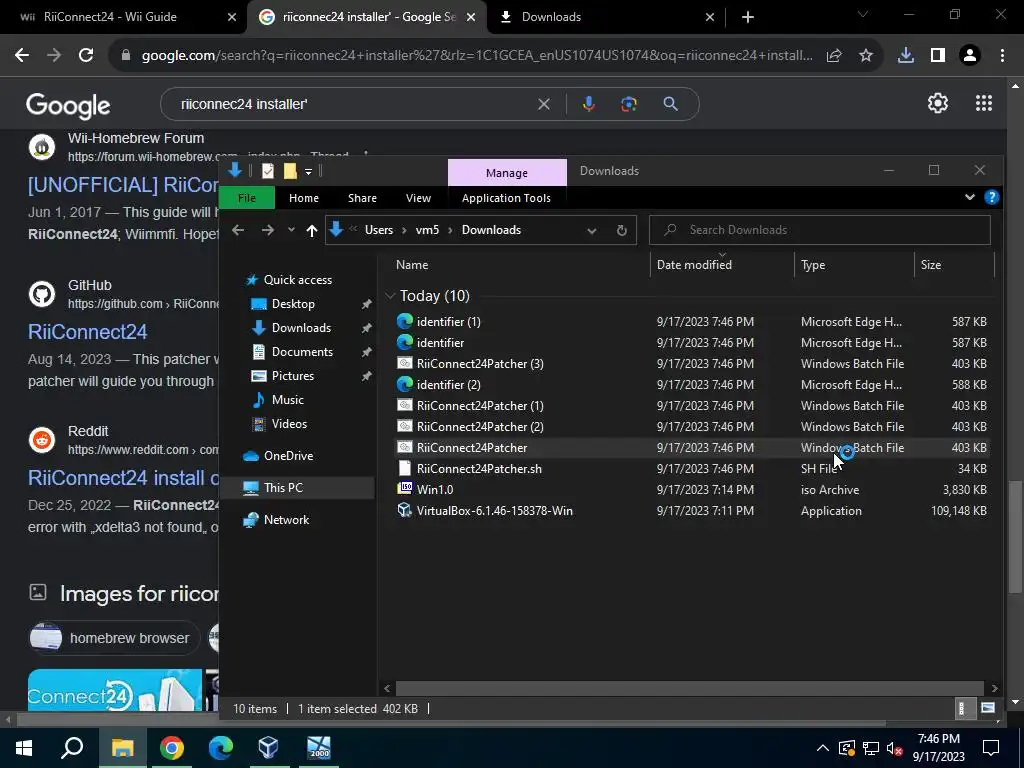Screen dimensions: 1024x768
Task: Open Google quick settings gear
Action: [938, 103]
